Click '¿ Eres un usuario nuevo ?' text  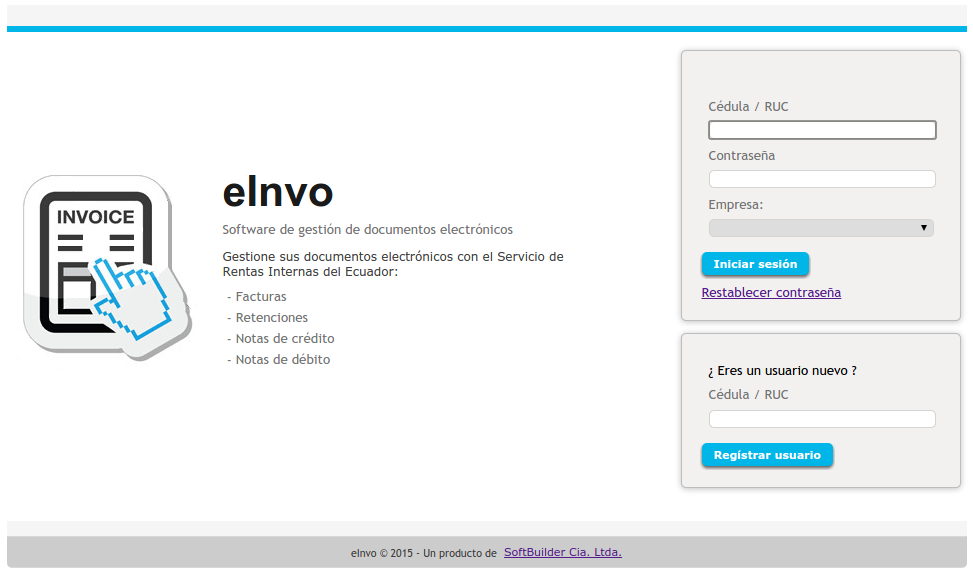[x=782, y=371]
